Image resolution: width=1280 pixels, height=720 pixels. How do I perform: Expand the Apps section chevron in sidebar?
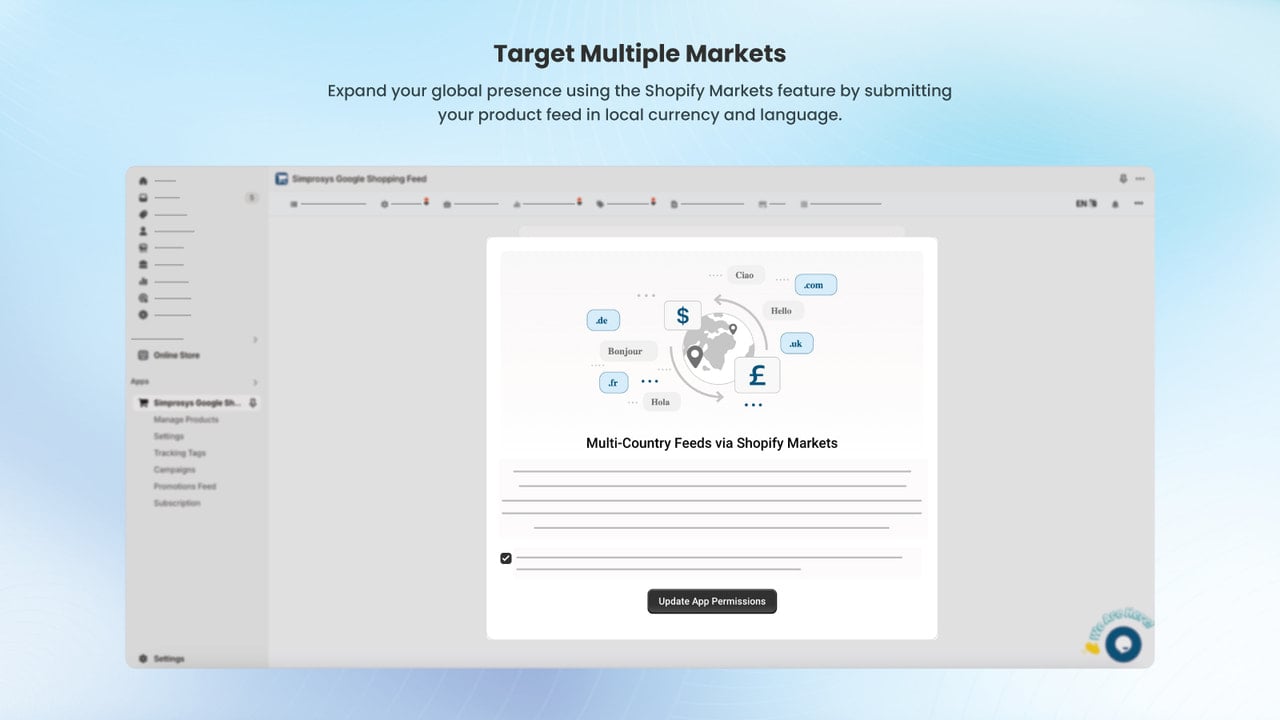[255, 382]
